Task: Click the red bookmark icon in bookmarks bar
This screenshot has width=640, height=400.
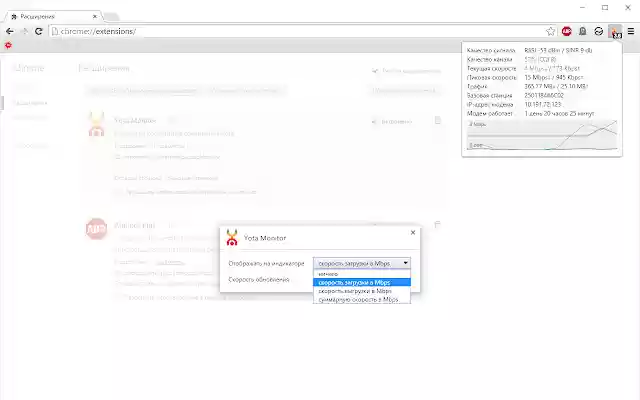Action: 8,45
